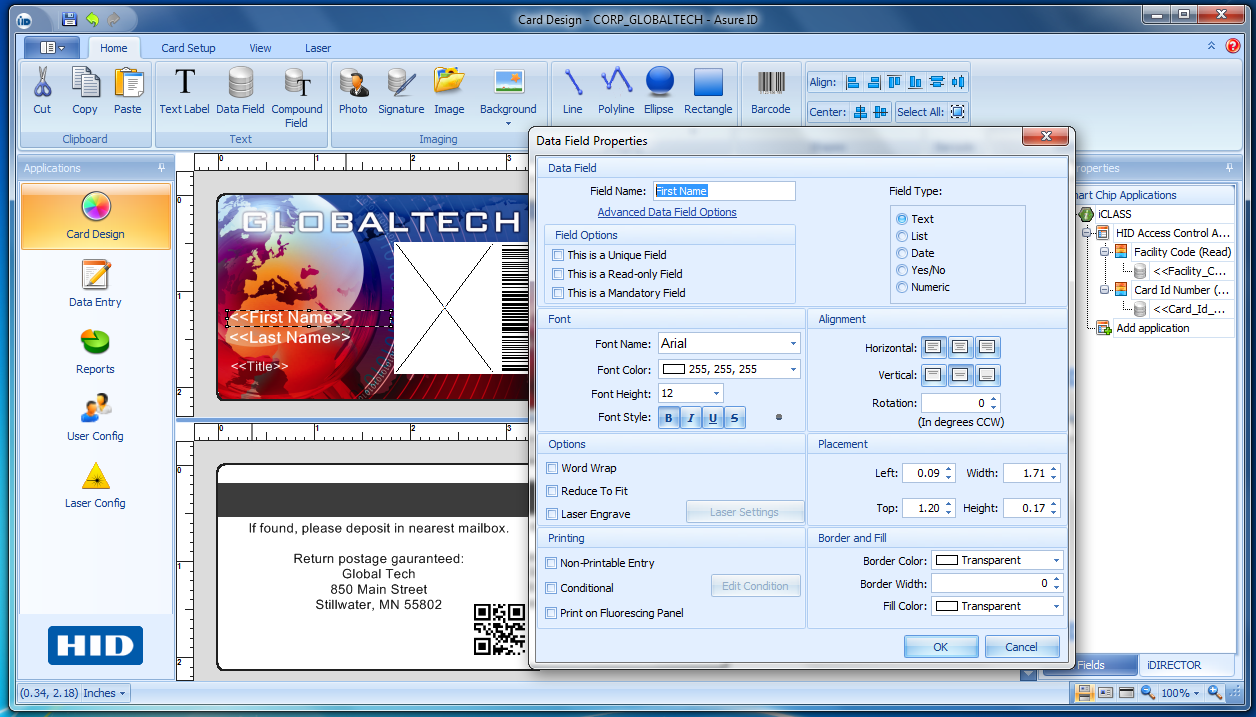Click zoom out magnifier in status bar
The image size is (1256, 717).
point(1148,693)
